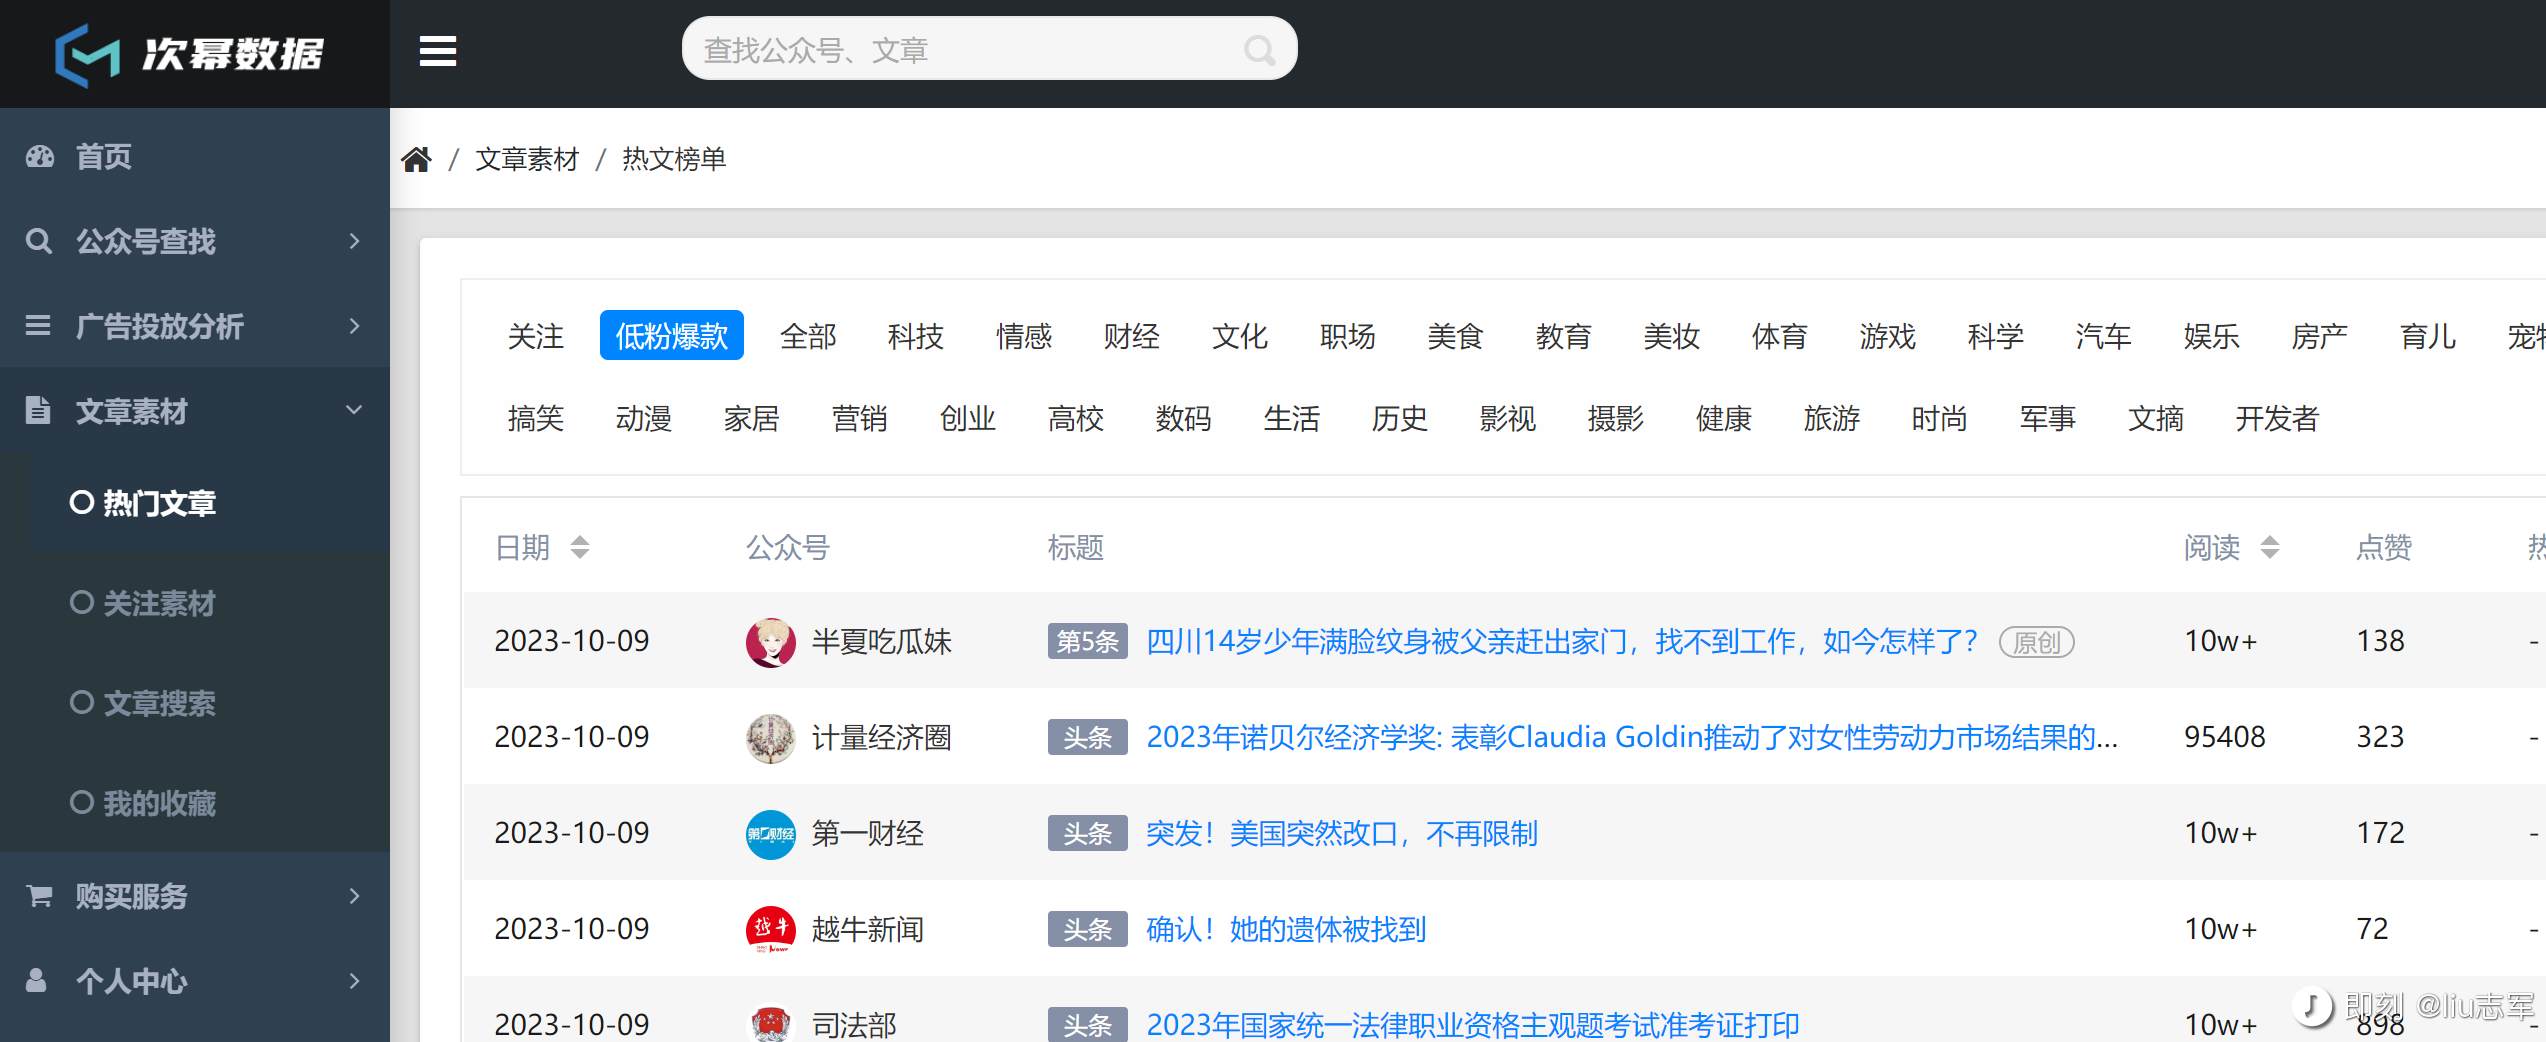Select the 摄影 category tab
Image resolution: width=2546 pixels, height=1042 pixels.
[x=1616, y=418]
